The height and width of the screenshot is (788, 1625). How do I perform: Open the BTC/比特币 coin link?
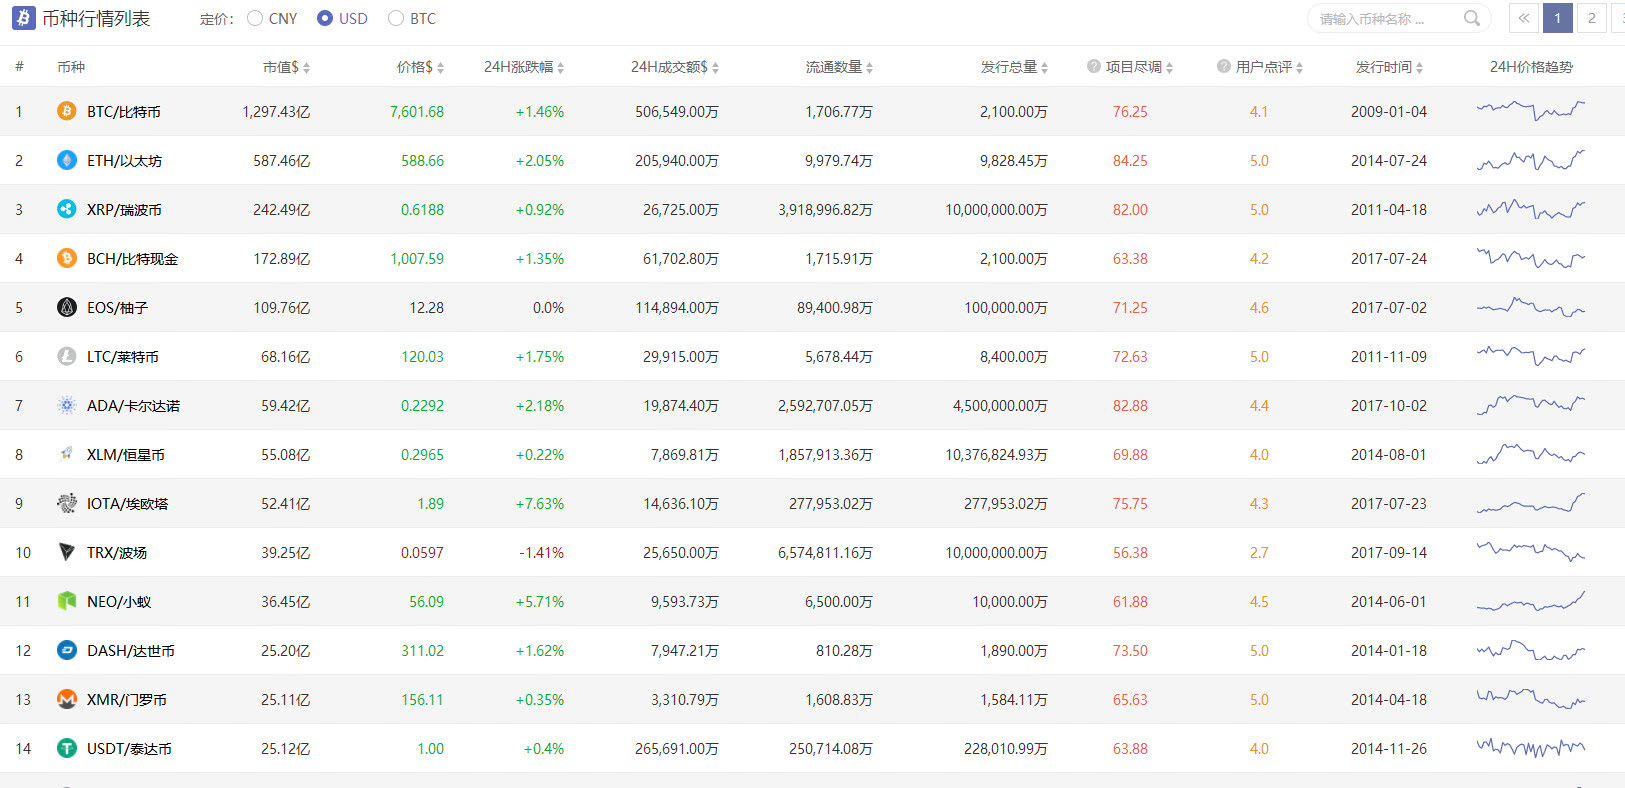click(124, 112)
